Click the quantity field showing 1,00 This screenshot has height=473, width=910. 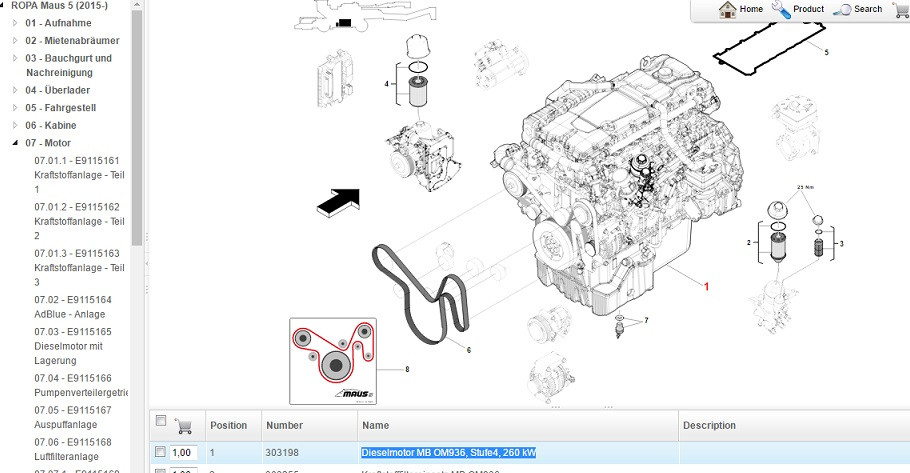[183, 453]
